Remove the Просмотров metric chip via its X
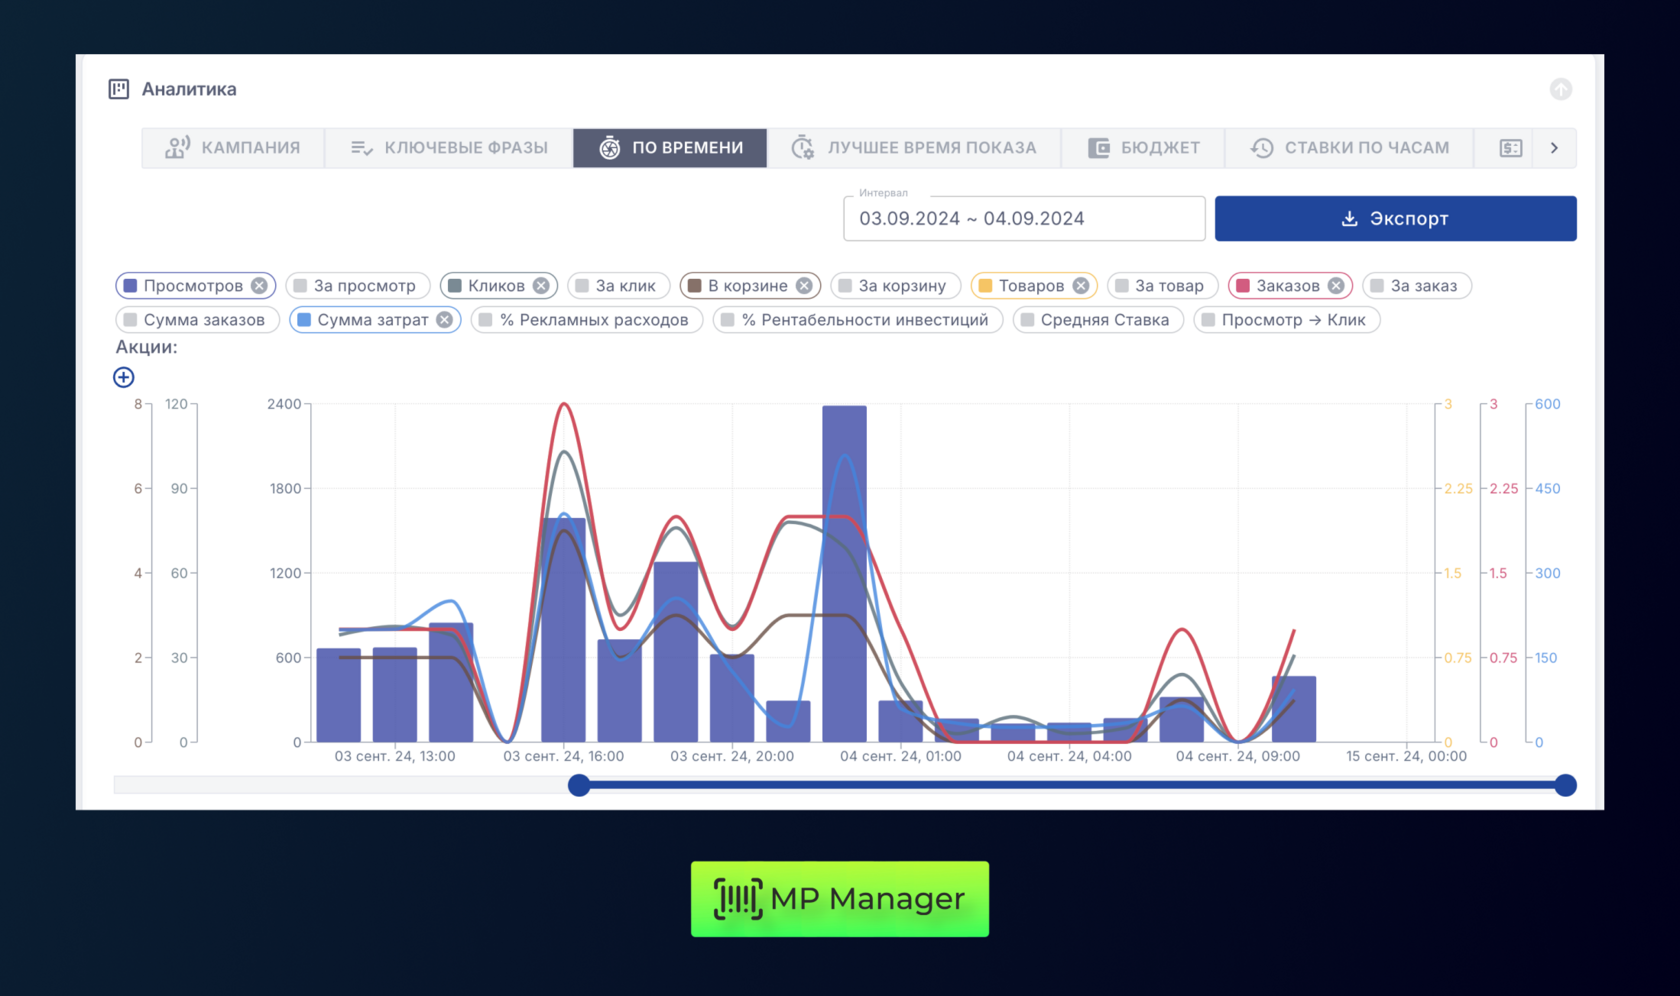Image resolution: width=1680 pixels, height=996 pixels. (x=259, y=286)
